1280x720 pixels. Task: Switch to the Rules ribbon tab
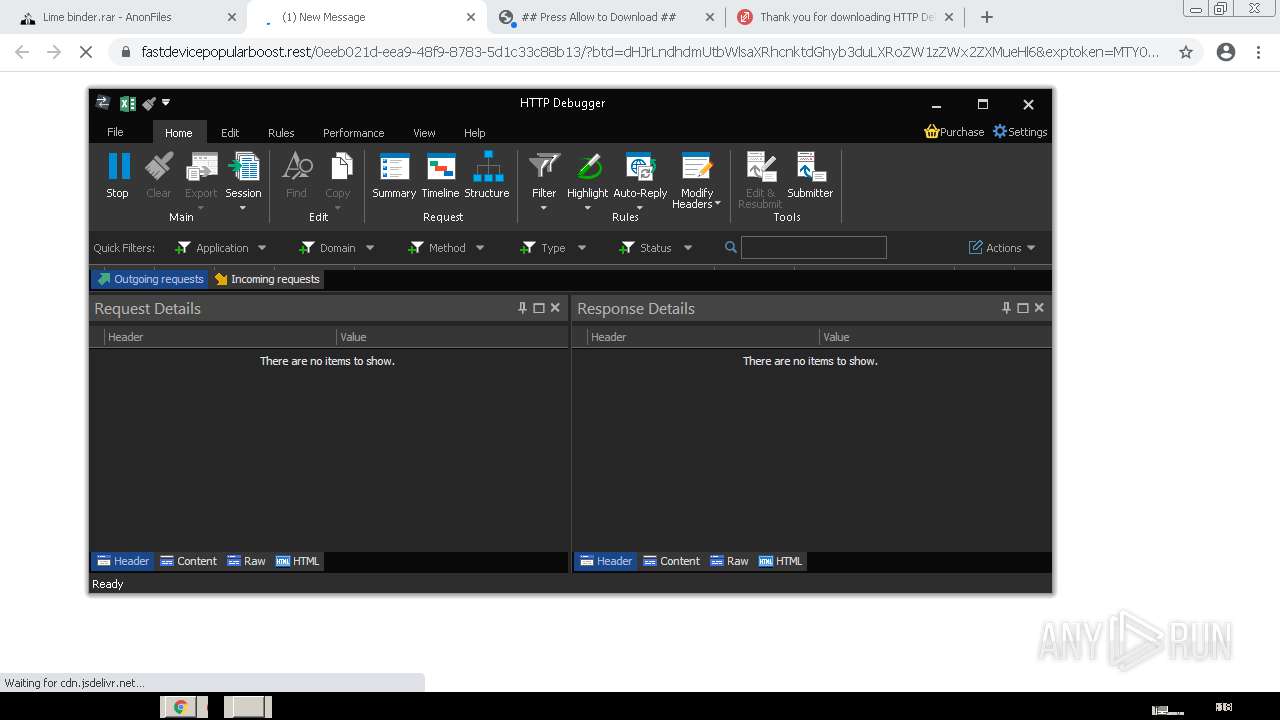[x=281, y=132]
